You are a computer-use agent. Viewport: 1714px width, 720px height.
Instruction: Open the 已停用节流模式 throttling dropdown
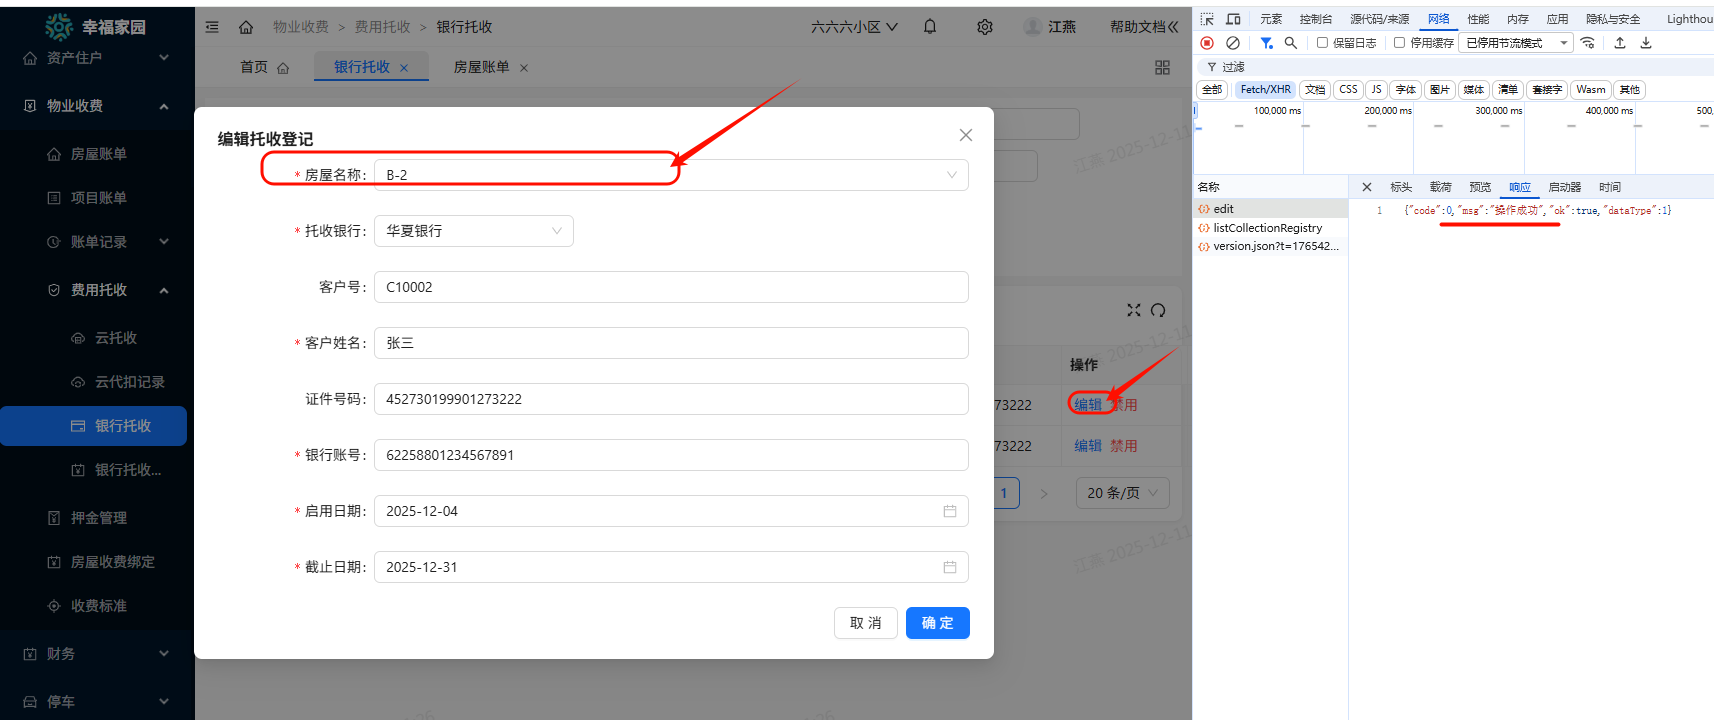[x=1515, y=43]
